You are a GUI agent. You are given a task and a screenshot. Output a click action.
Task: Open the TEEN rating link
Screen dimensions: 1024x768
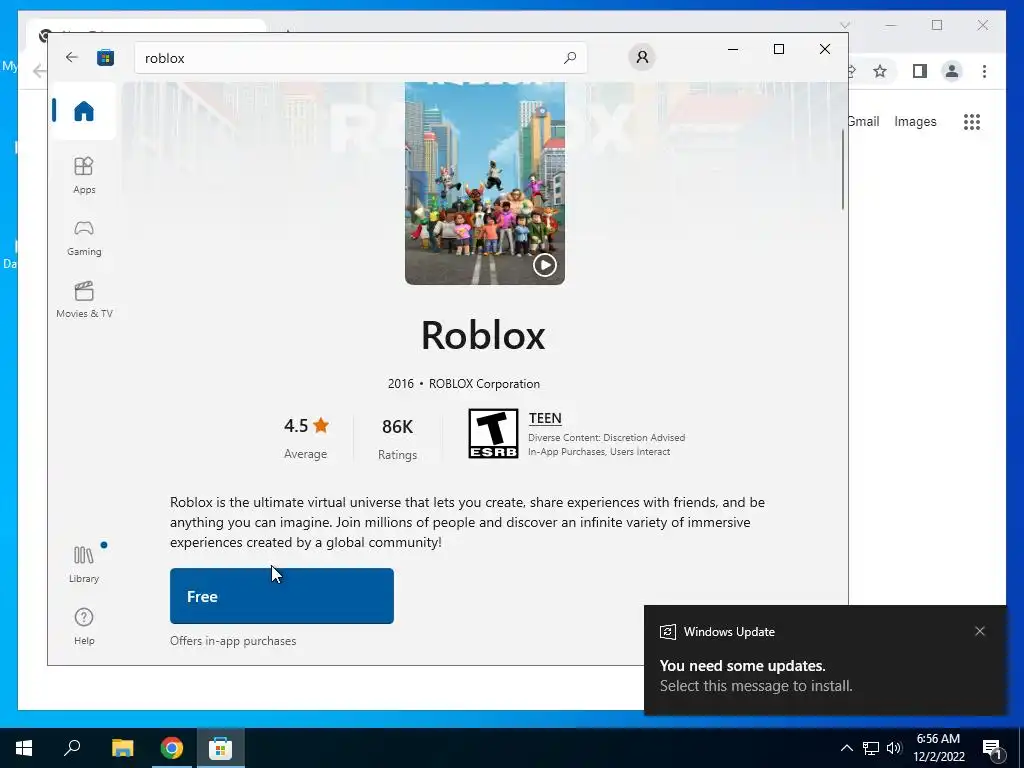click(545, 418)
